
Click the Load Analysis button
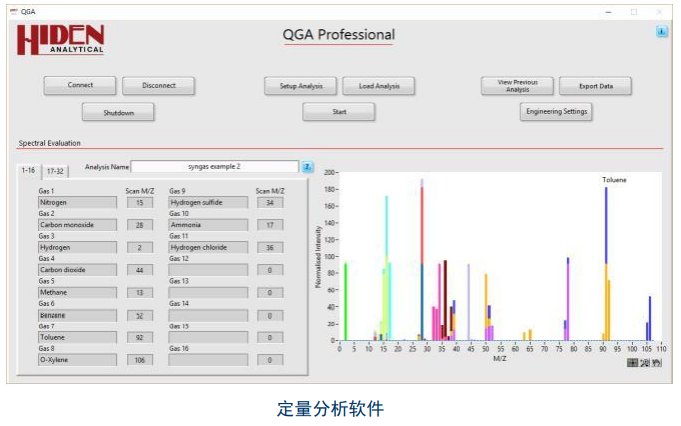pyautogui.click(x=379, y=86)
